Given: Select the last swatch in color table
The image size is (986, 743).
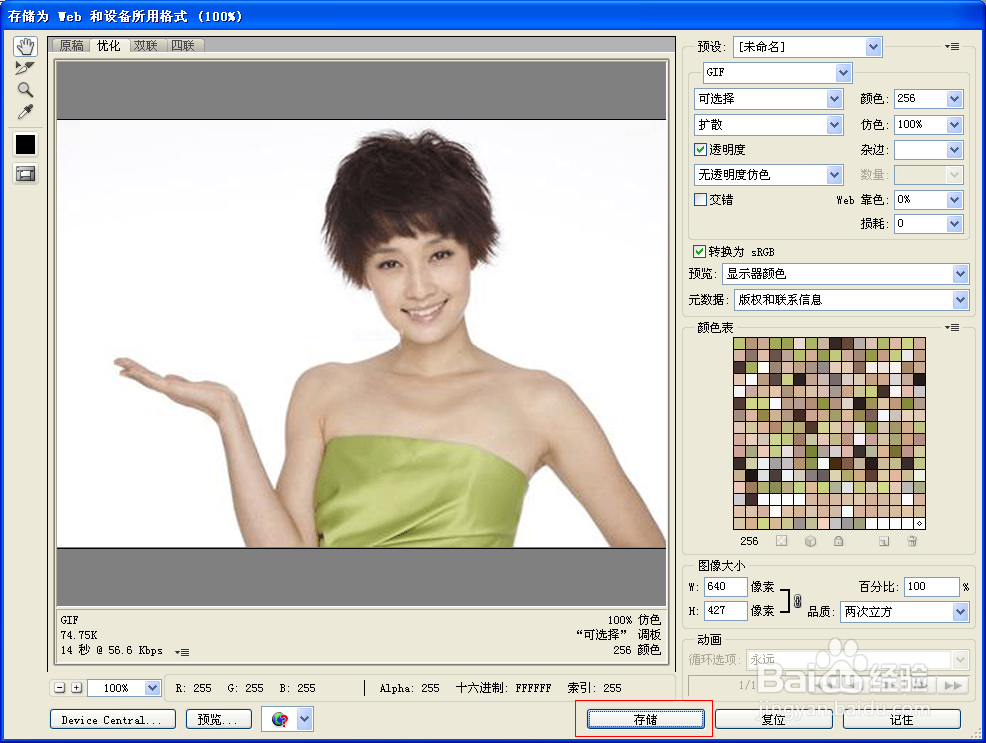Looking at the screenshot, I should tap(919, 523).
